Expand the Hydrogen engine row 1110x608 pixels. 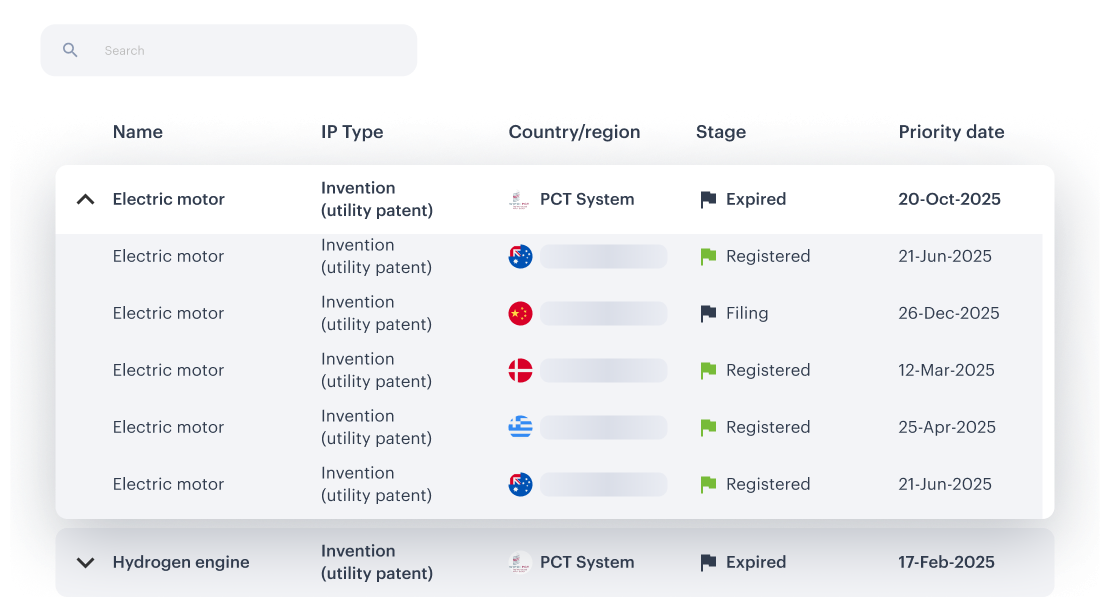[86, 563]
